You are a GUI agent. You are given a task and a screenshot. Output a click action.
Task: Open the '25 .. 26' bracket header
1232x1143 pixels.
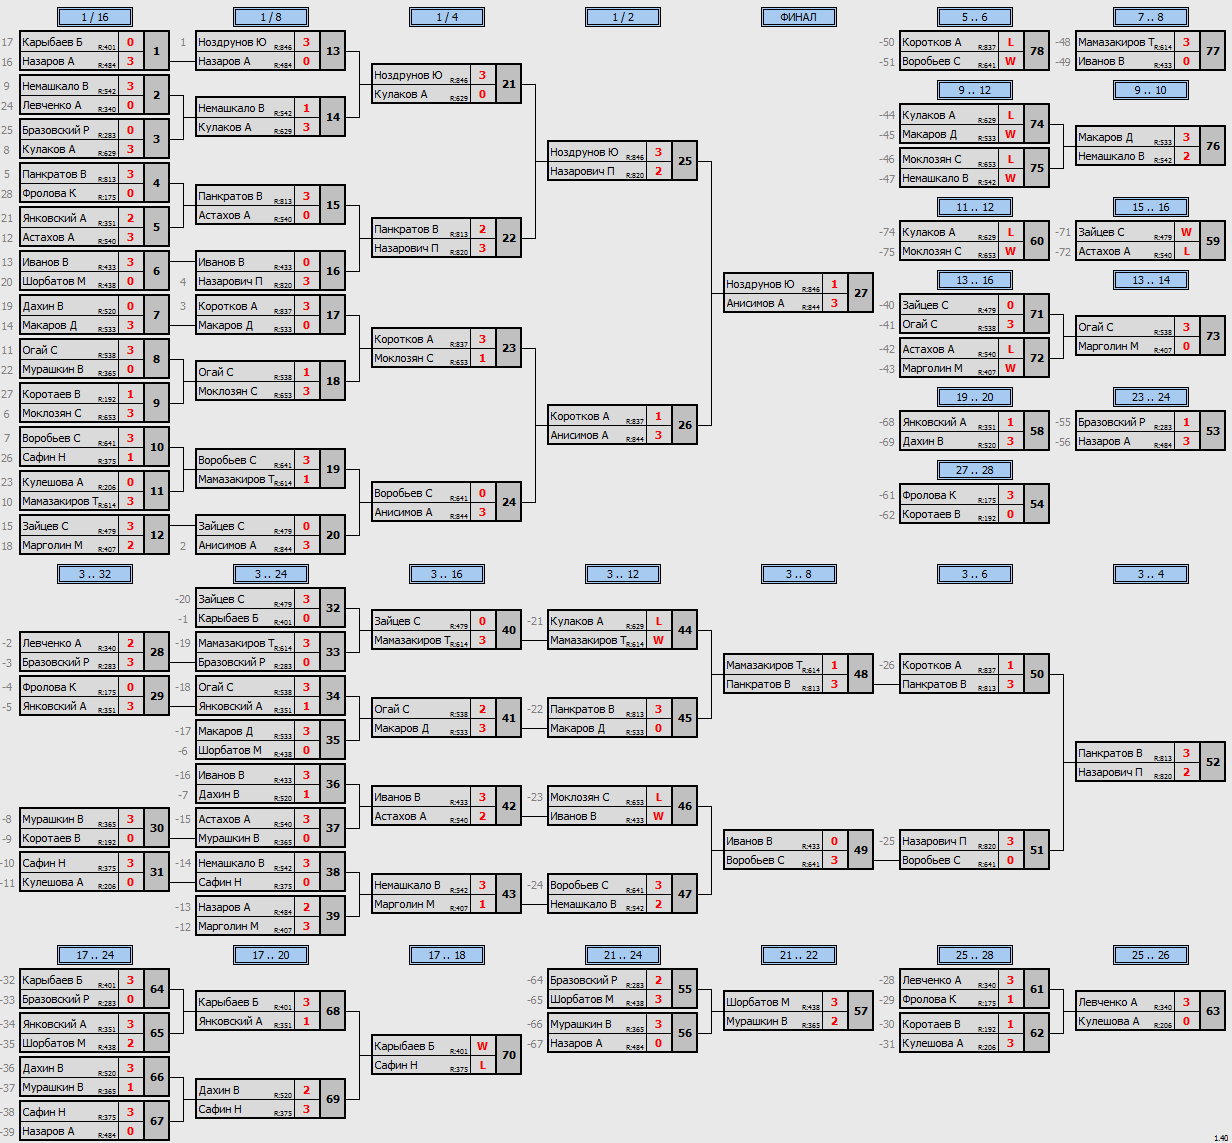tap(1151, 955)
